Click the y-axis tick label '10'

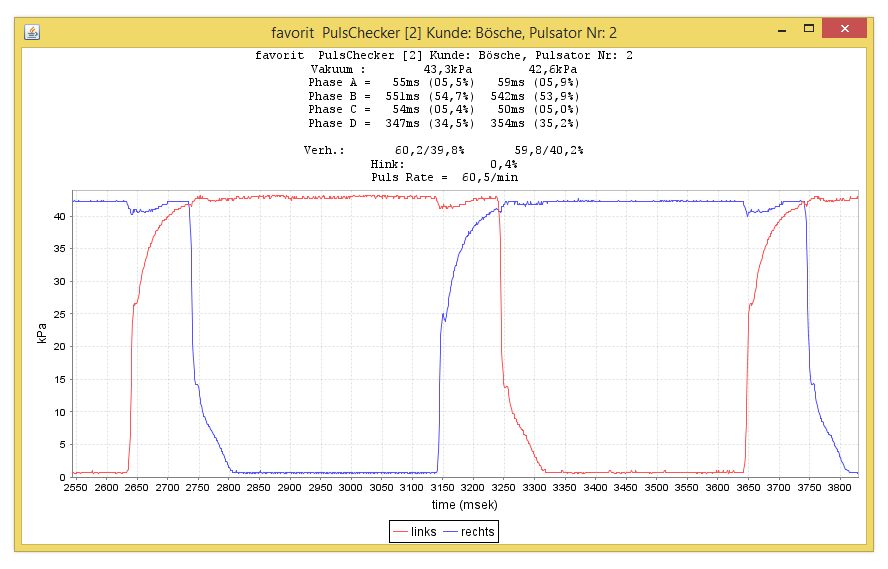(x=59, y=412)
